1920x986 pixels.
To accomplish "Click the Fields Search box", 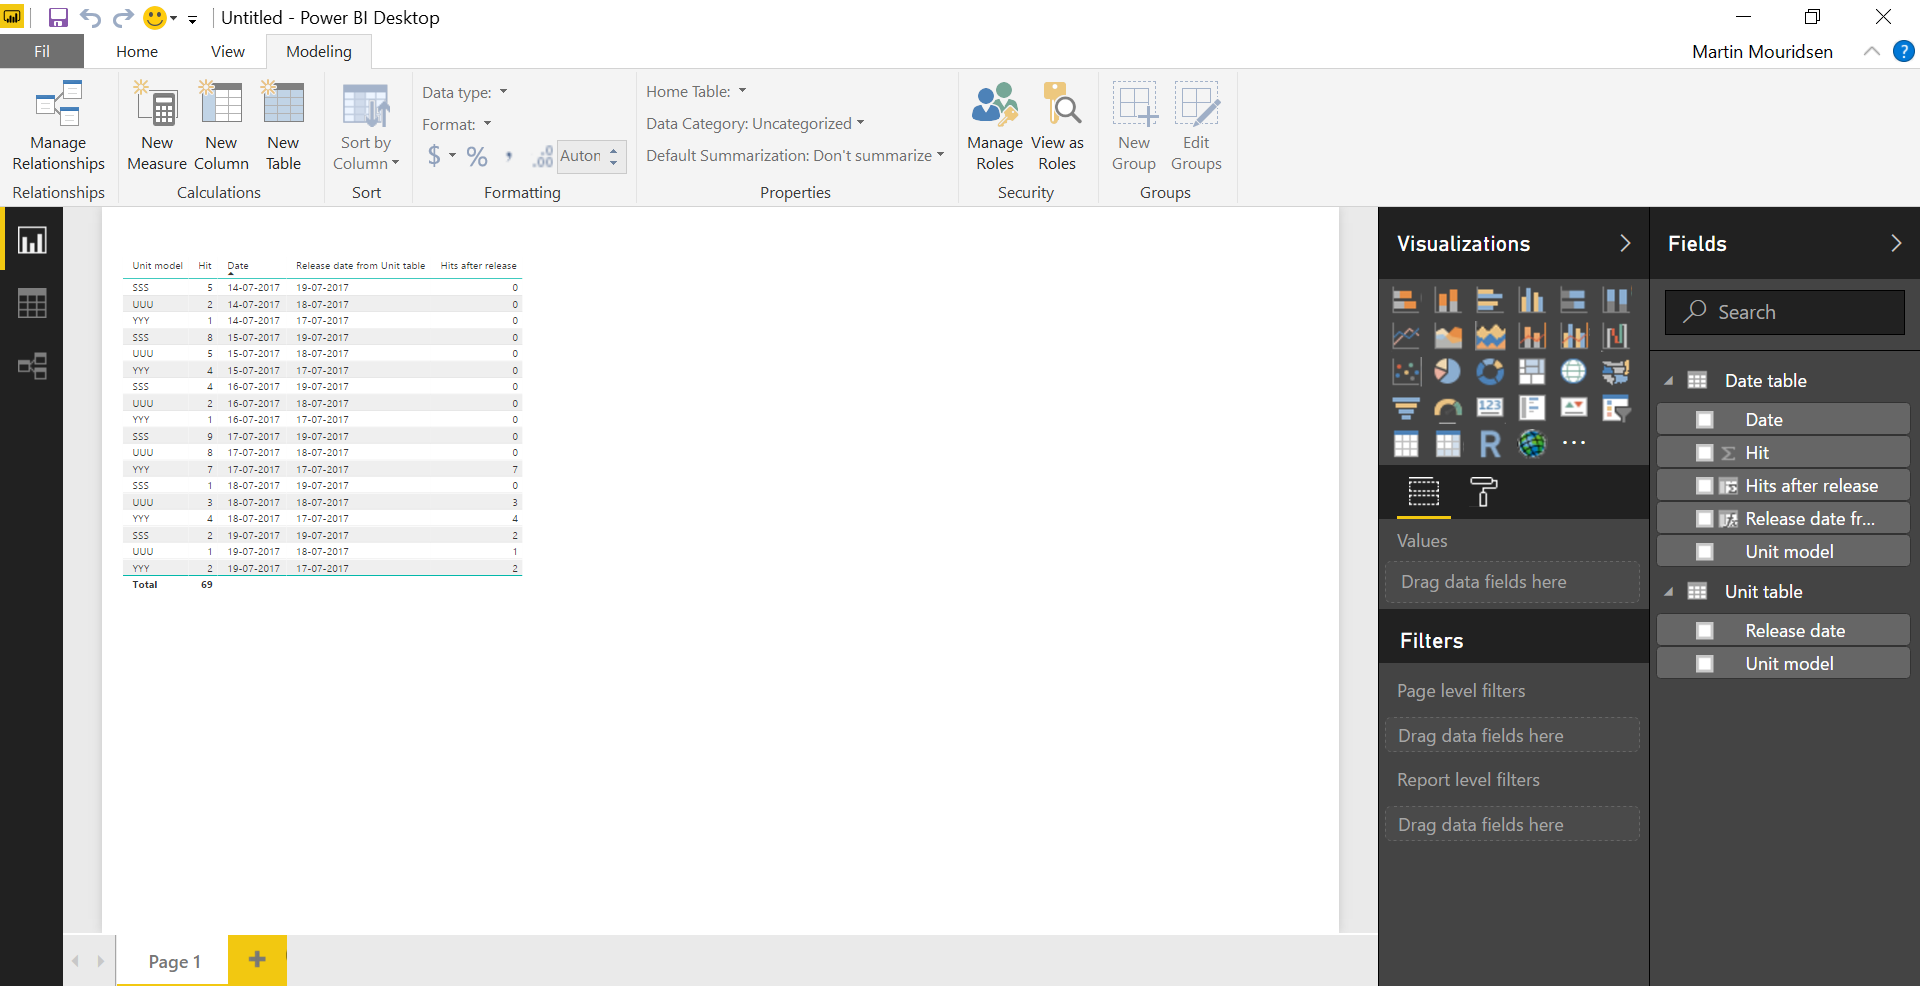I will tap(1785, 312).
